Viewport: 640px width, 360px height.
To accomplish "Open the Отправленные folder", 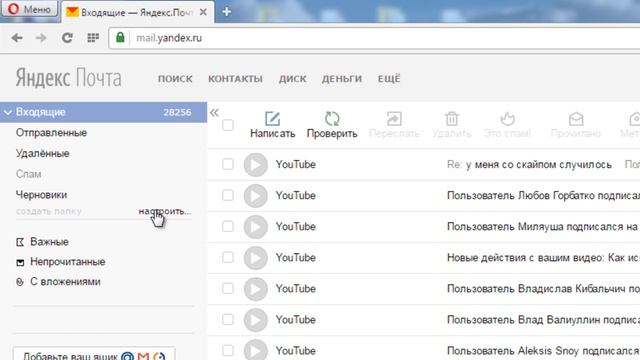I will click(51, 133).
